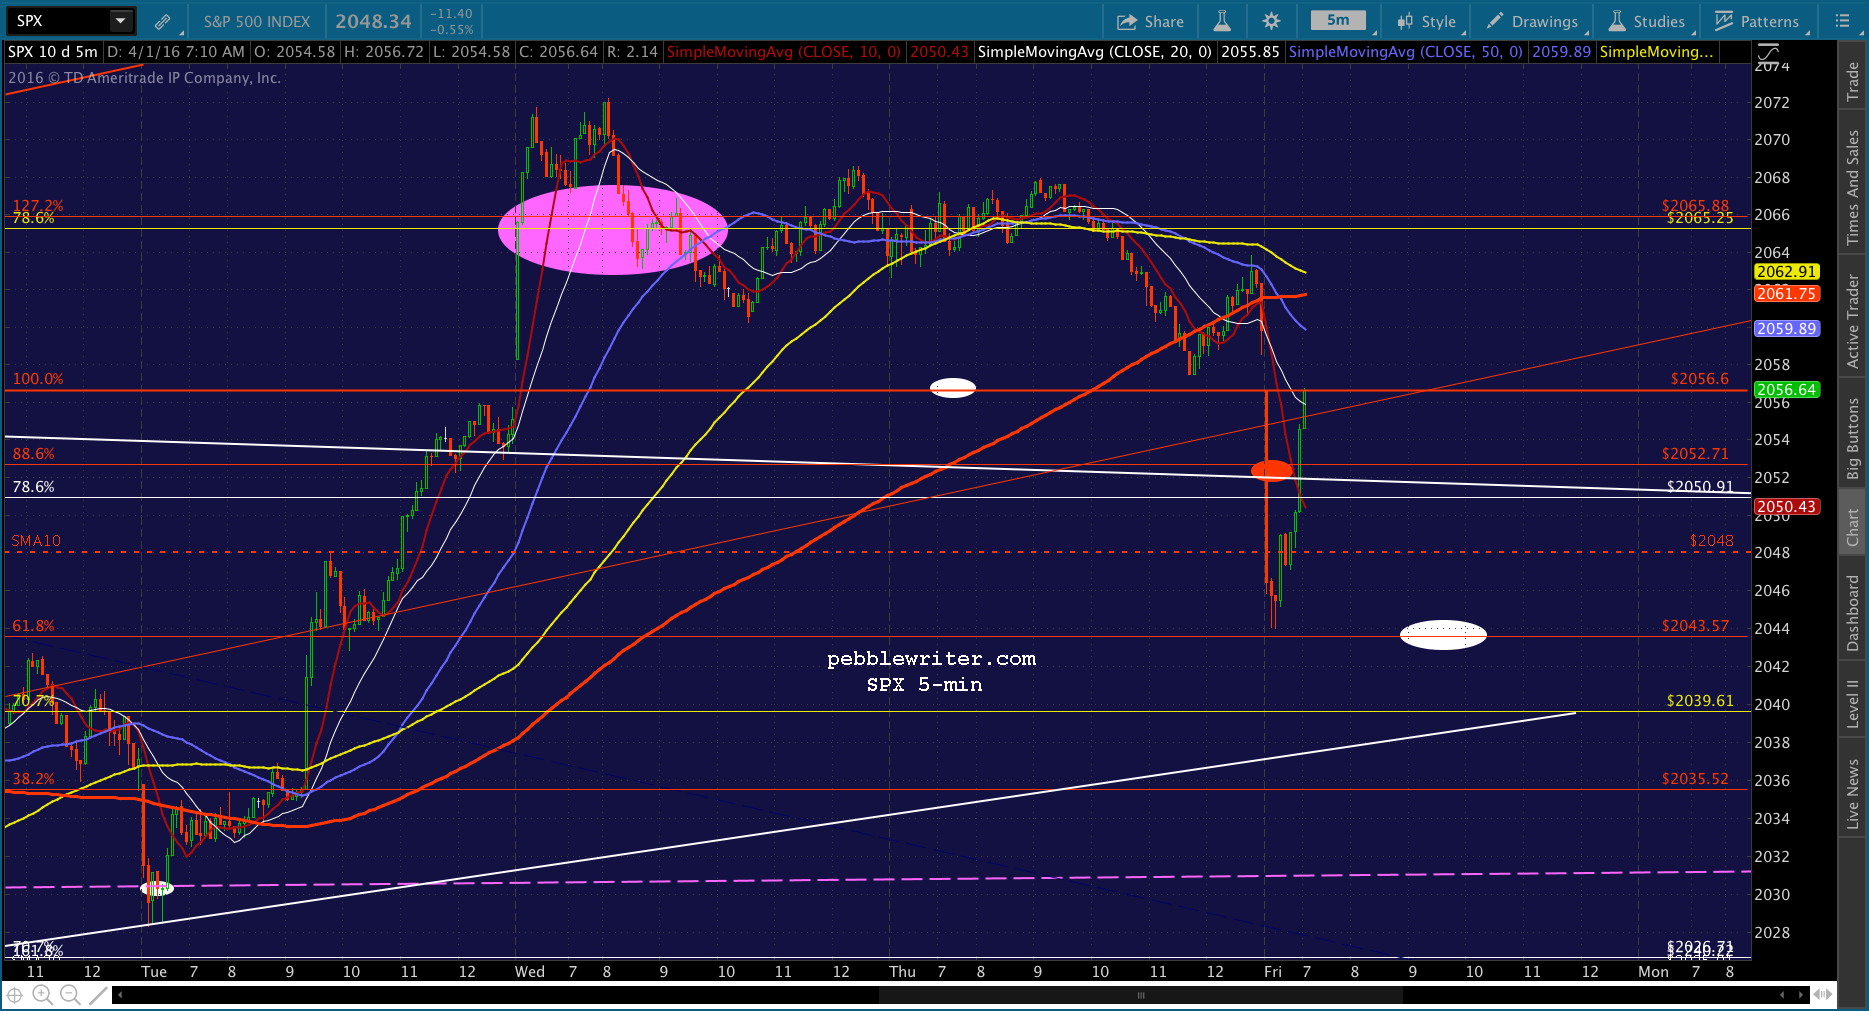Click the $2039.61 price level label
This screenshot has height=1011, width=1869.
[x=1700, y=701]
